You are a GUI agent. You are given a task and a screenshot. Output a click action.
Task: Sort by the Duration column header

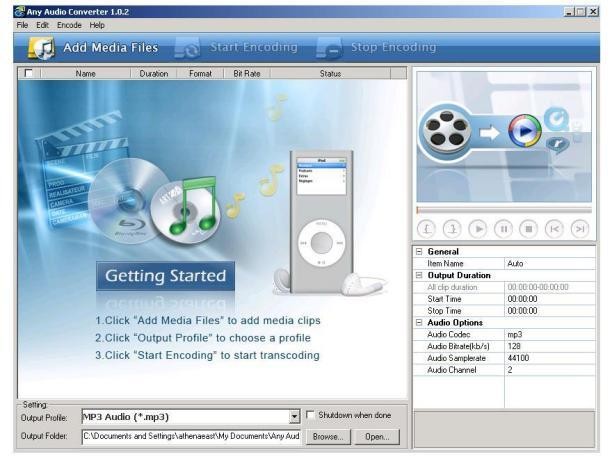[154, 73]
